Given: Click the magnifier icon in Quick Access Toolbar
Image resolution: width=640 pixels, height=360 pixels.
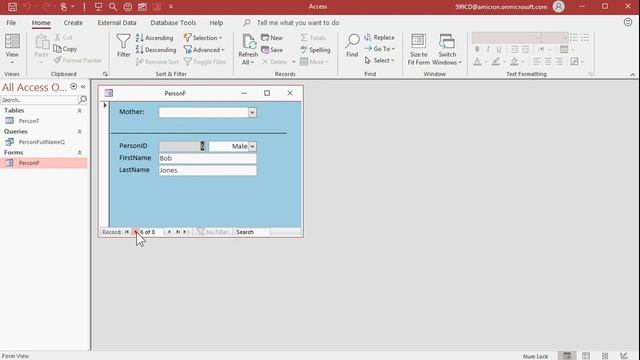Looking at the screenshot, I should pos(113,7).
